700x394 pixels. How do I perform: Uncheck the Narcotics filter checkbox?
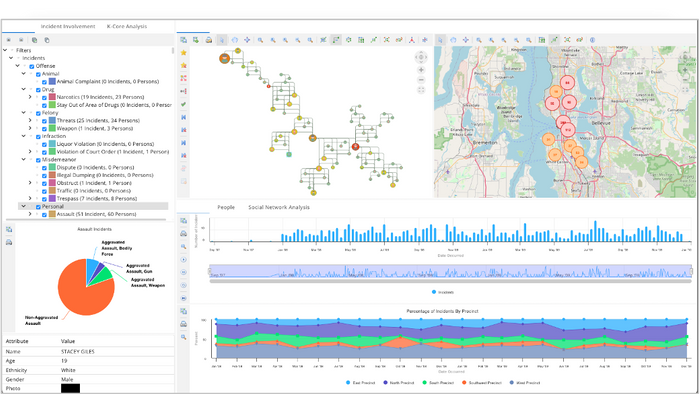44,97
